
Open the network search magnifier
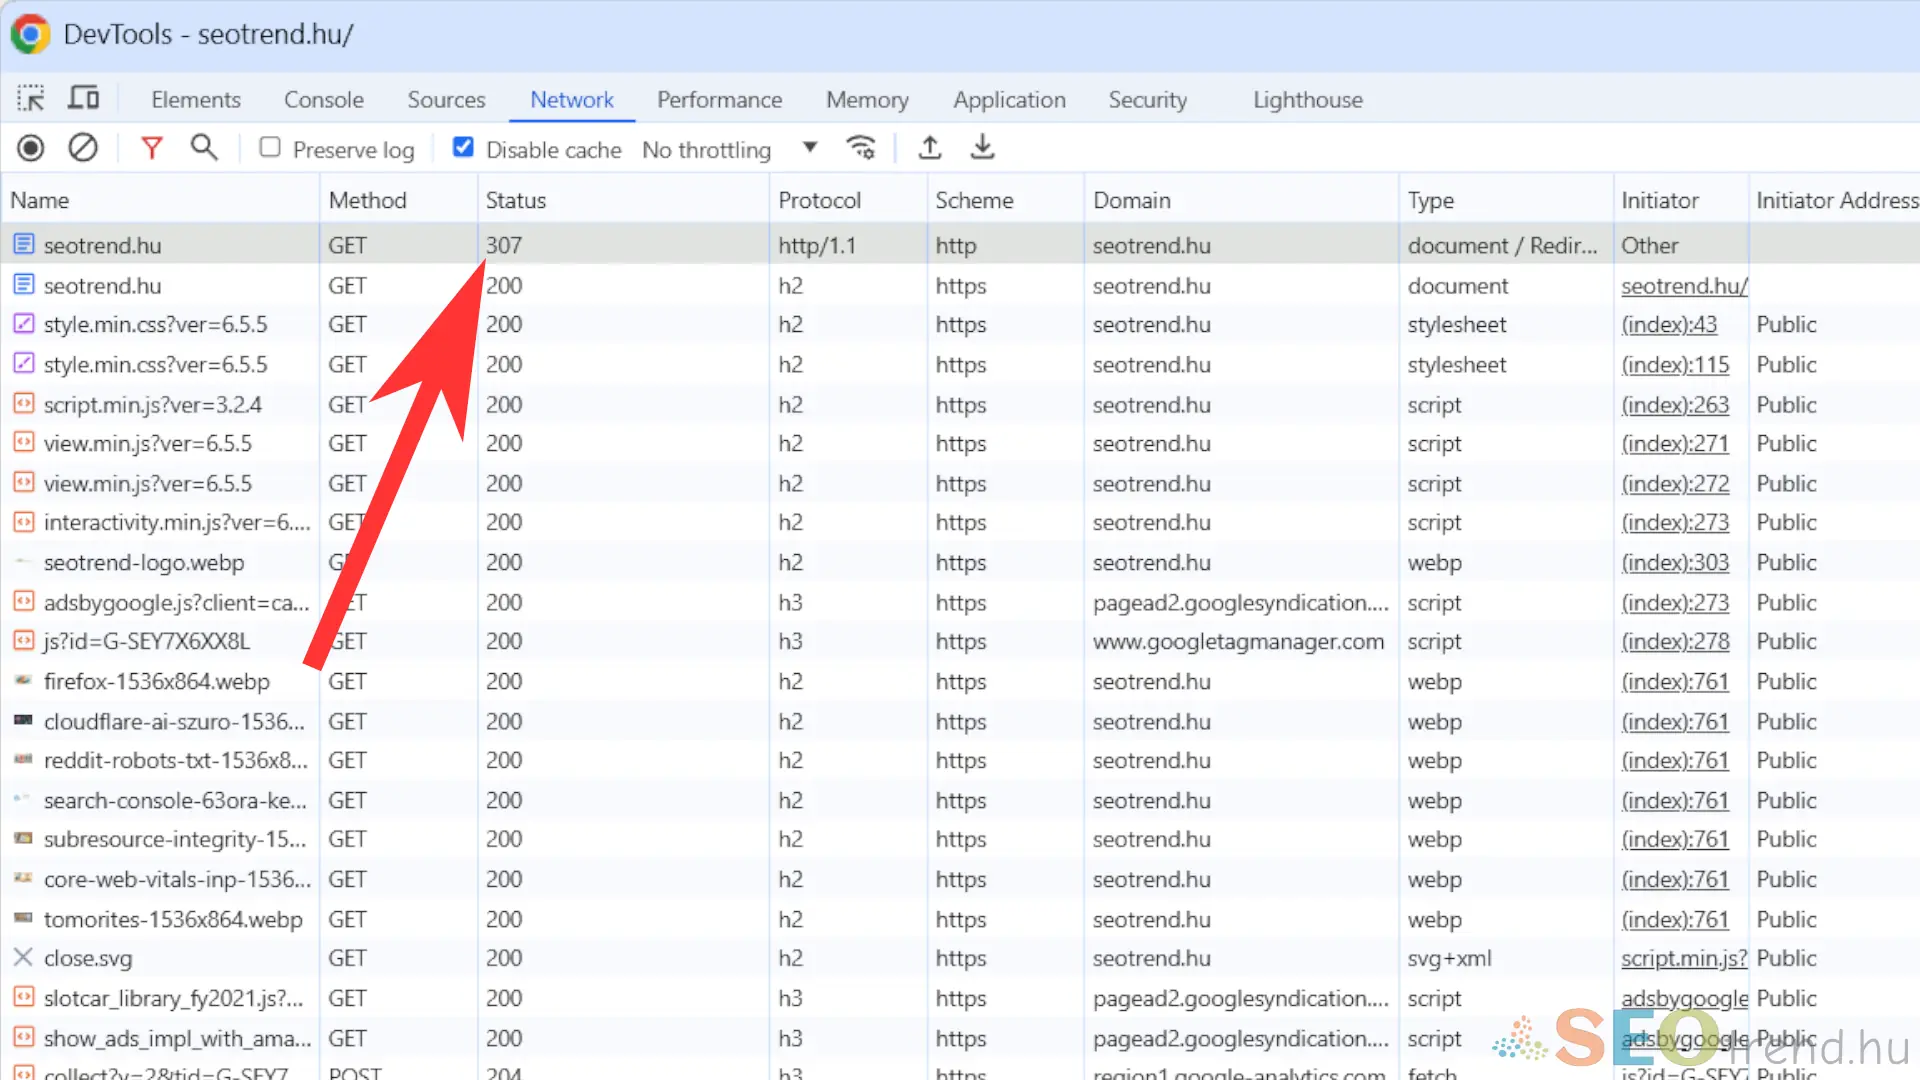pos(204,148)
